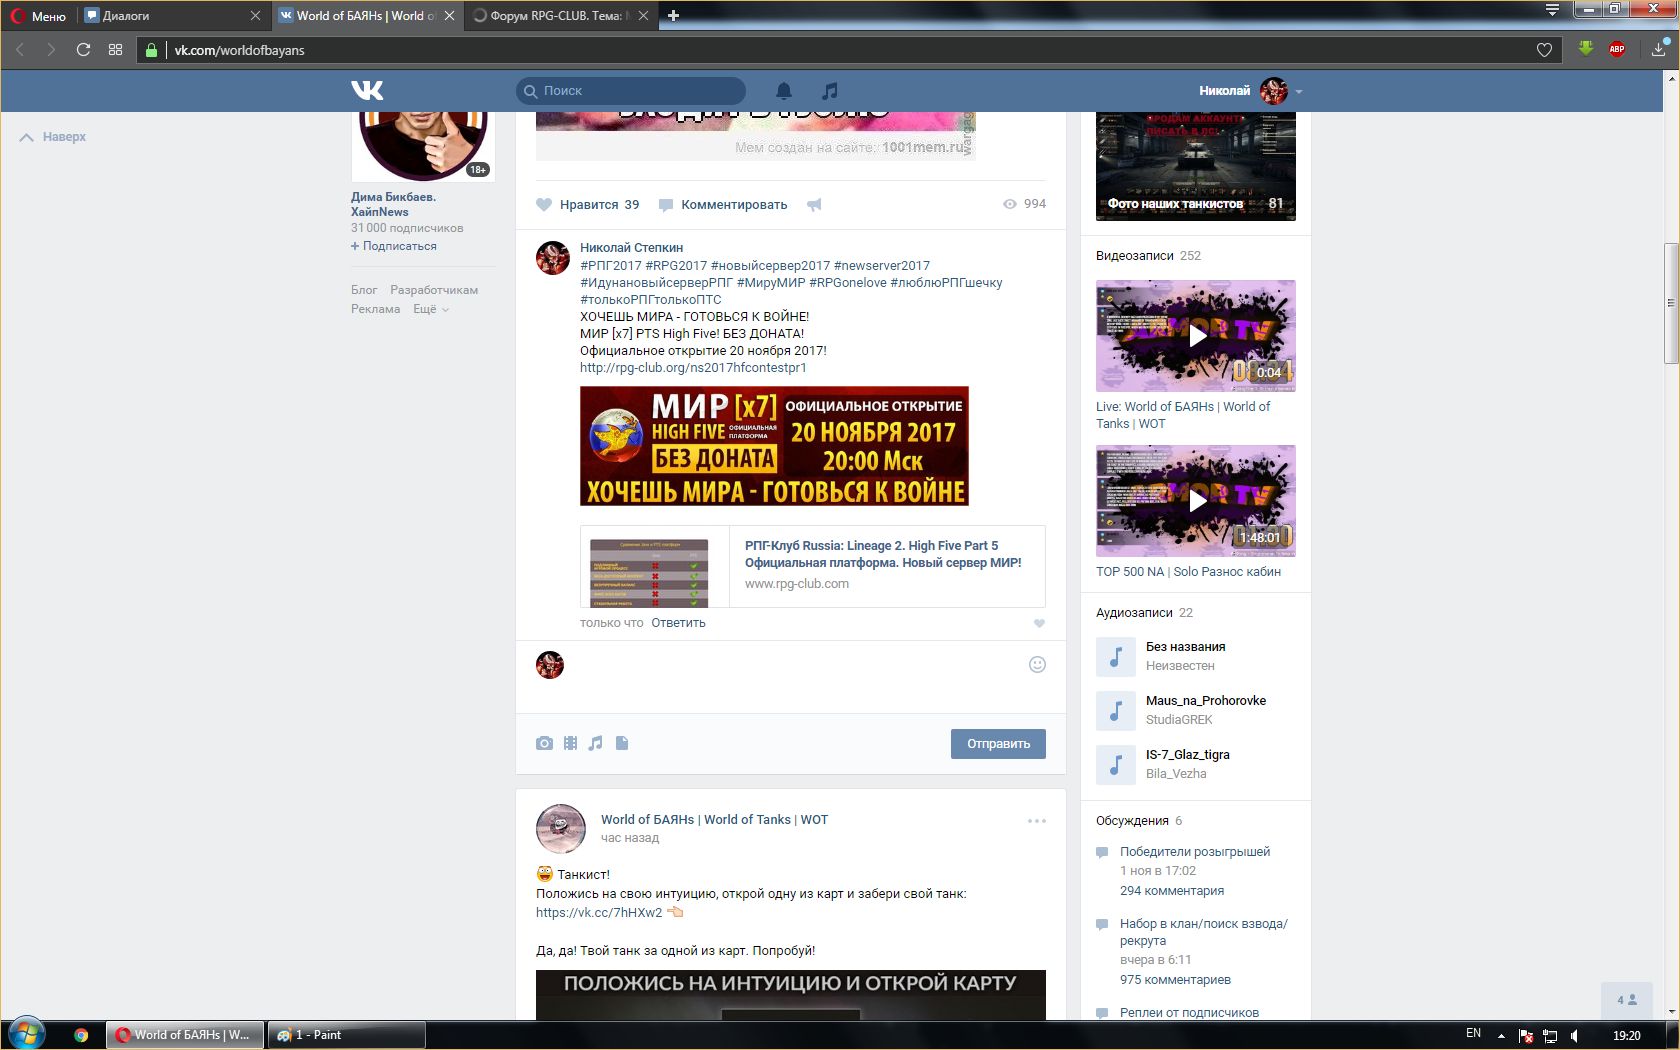Subscribe using the Подписаться link

pyautogui.click(x=394, y=246)
